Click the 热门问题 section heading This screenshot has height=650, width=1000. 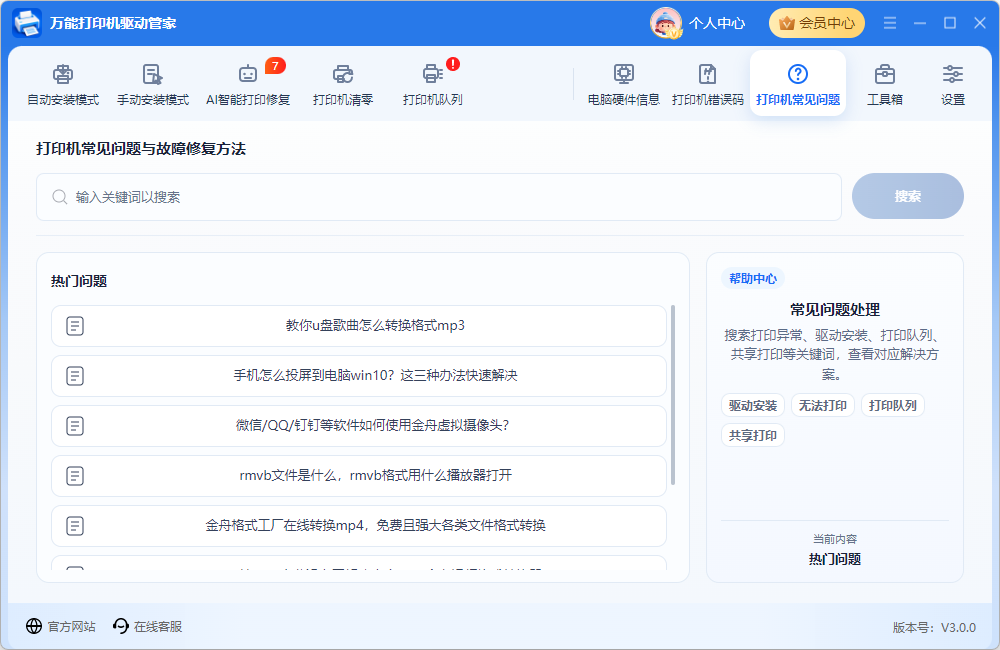coord(79,281)
